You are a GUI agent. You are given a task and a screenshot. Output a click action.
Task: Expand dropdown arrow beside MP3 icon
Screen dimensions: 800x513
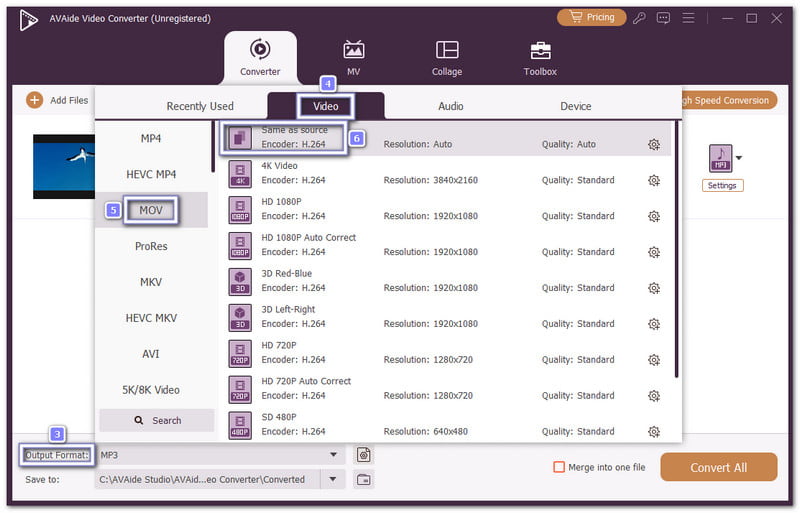coord(739,158)
